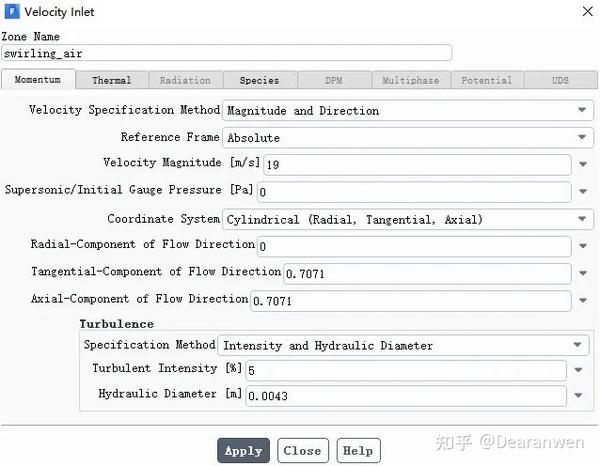Click arrow beside Tangential-Component field
Image resolution: width=600 pixels, height=466 pixels.
[583, 273]
